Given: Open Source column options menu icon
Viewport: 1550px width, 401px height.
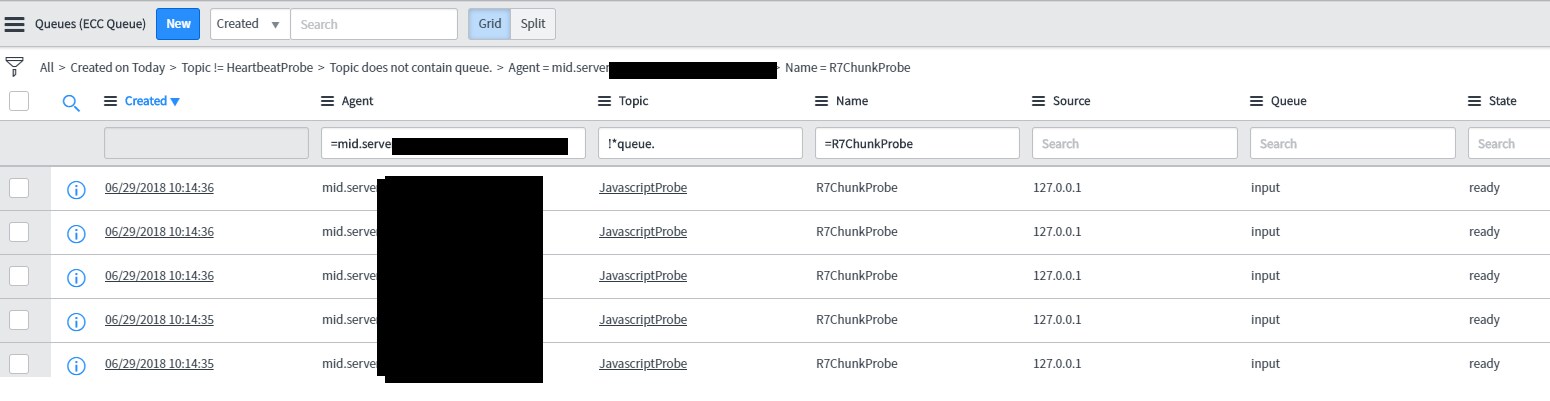Looking at the screenshot, I should point(1038,101).
